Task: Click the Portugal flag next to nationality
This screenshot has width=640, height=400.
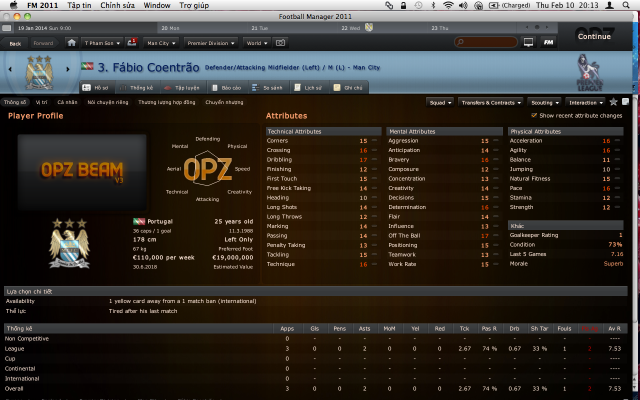Action: pos(139,222)
